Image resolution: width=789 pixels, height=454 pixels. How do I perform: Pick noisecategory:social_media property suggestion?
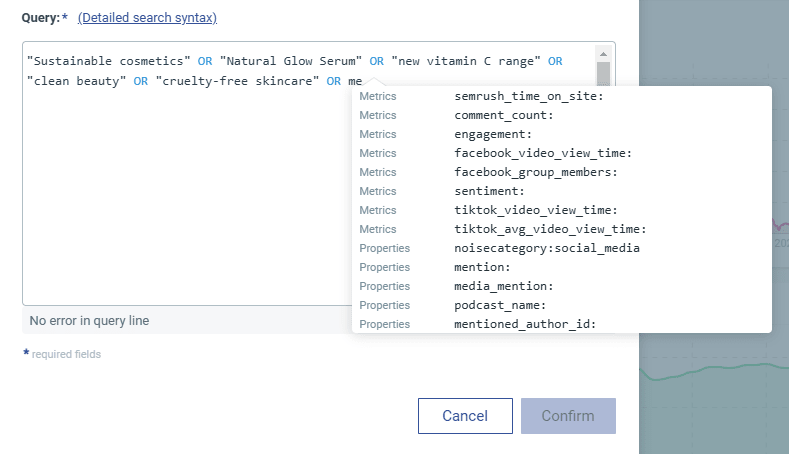(x=546, y=248)
